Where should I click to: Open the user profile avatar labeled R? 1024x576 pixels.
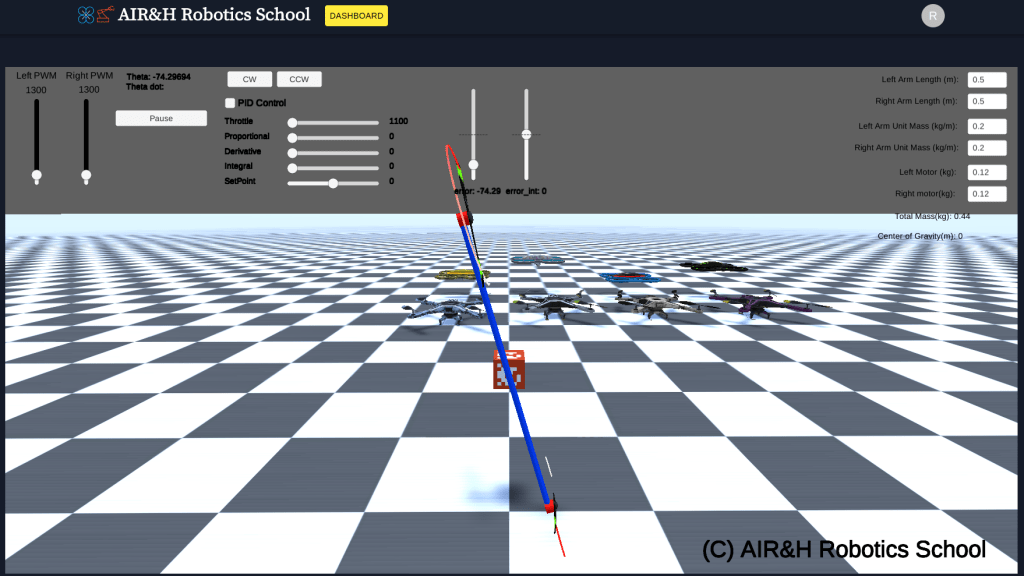coord(933,15)
